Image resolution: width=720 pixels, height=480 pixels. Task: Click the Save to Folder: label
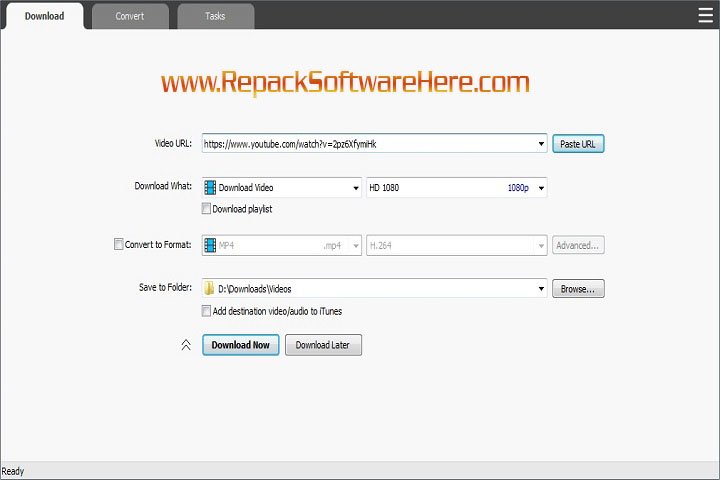pyautogui.click(x=165, y=287)
